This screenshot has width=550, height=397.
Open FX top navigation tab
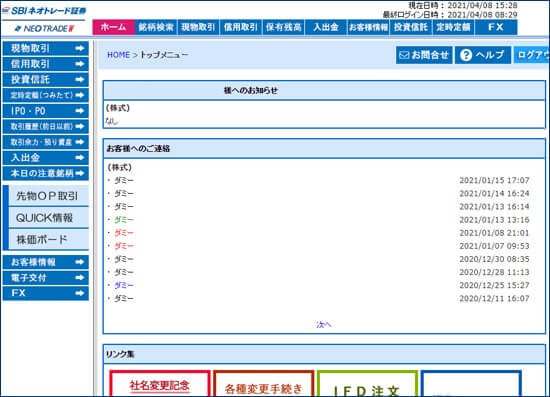[x=496, y=27]
